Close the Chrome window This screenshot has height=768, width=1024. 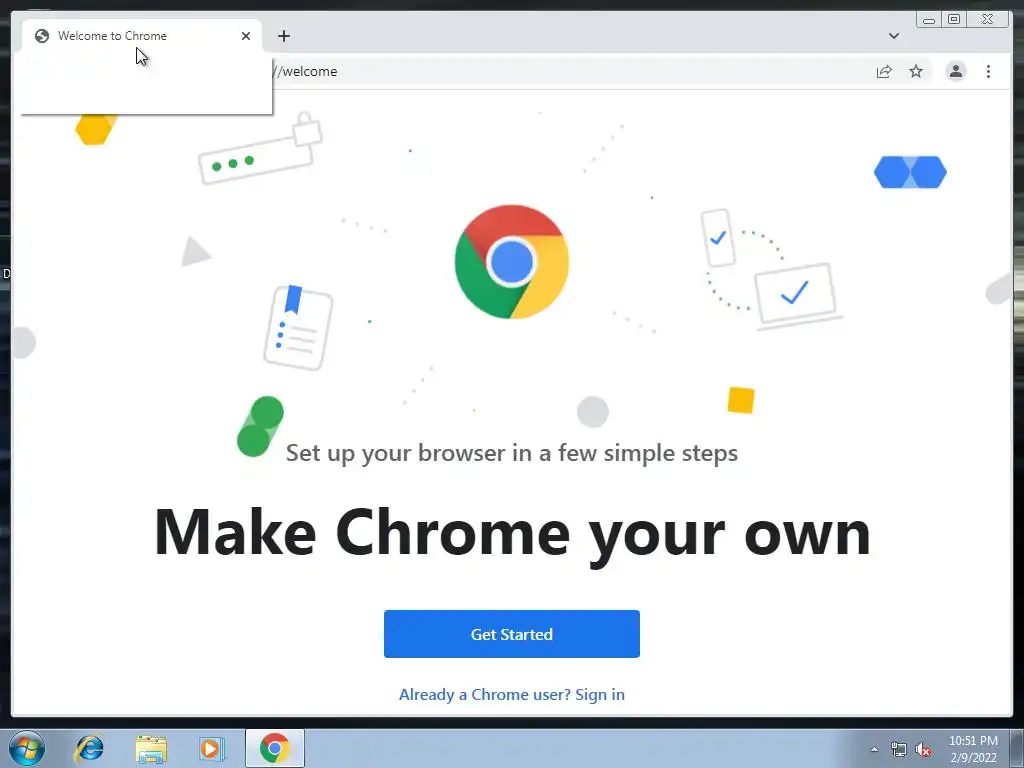pyautogui.click(x=988, y=20)
